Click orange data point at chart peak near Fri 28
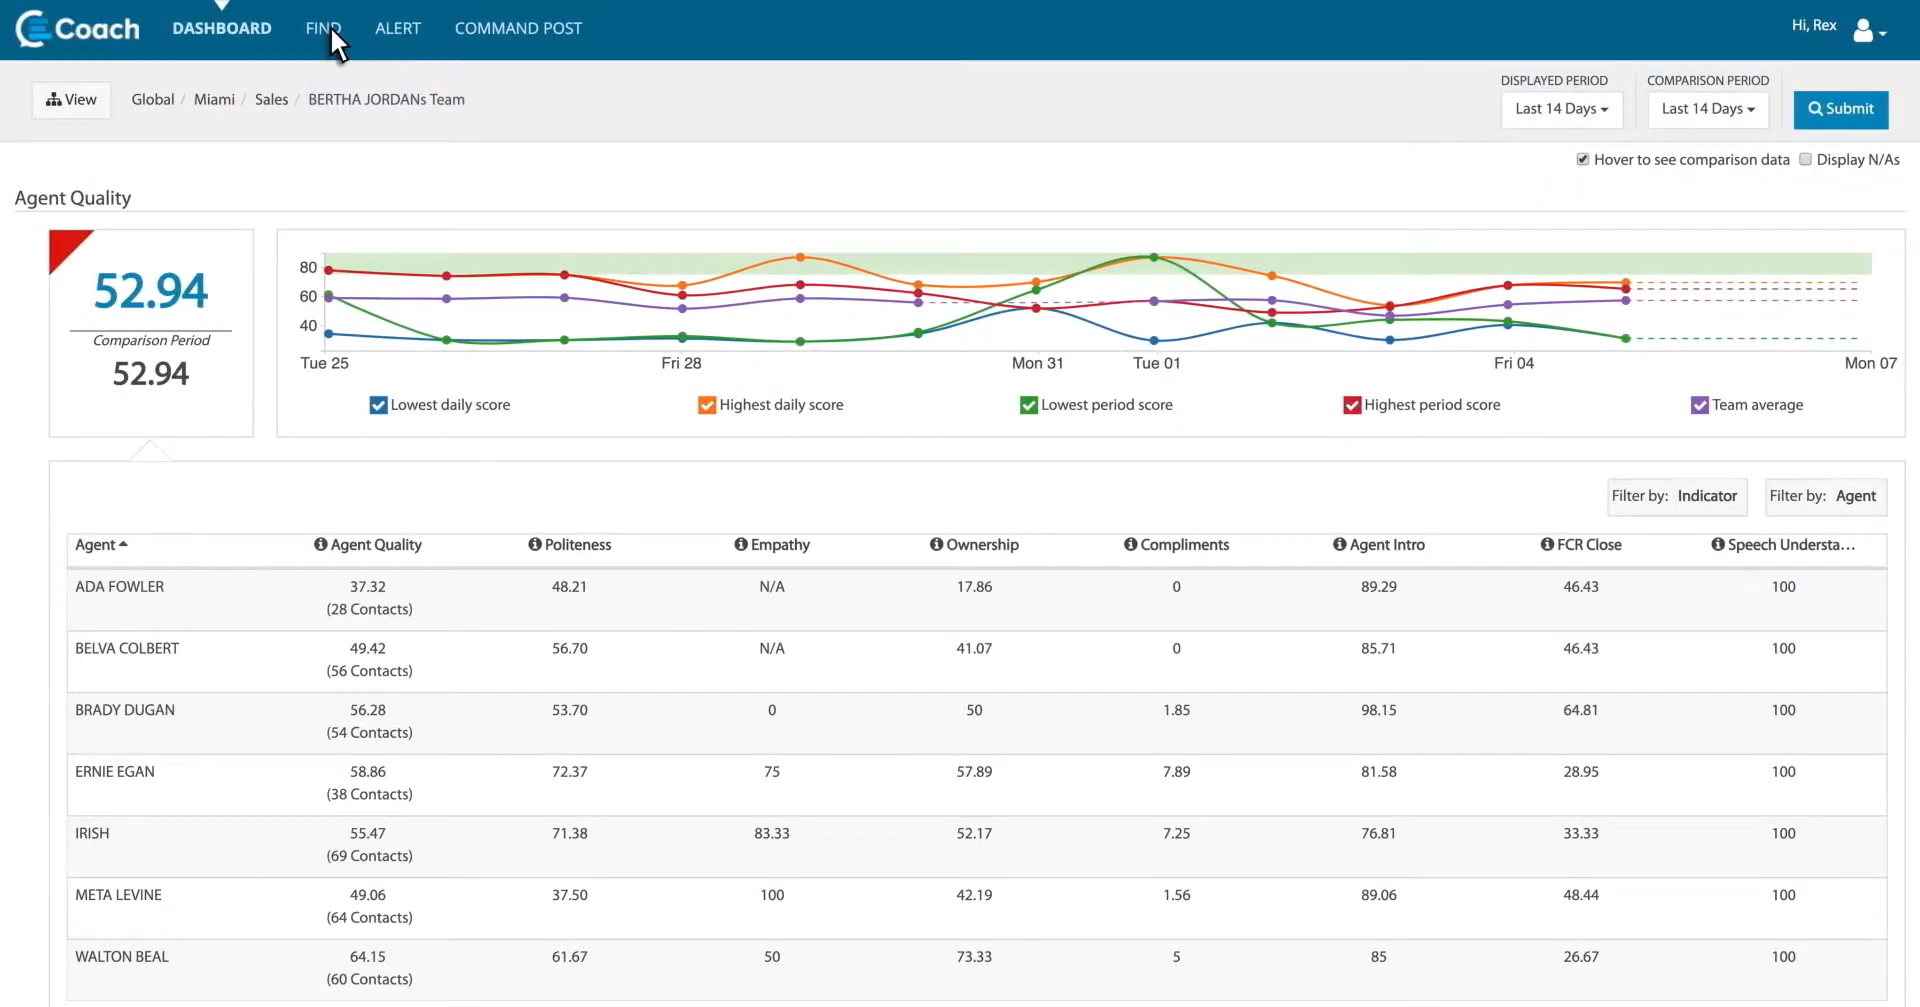This screenshot has width=1920, height=1007. [800, 257]
